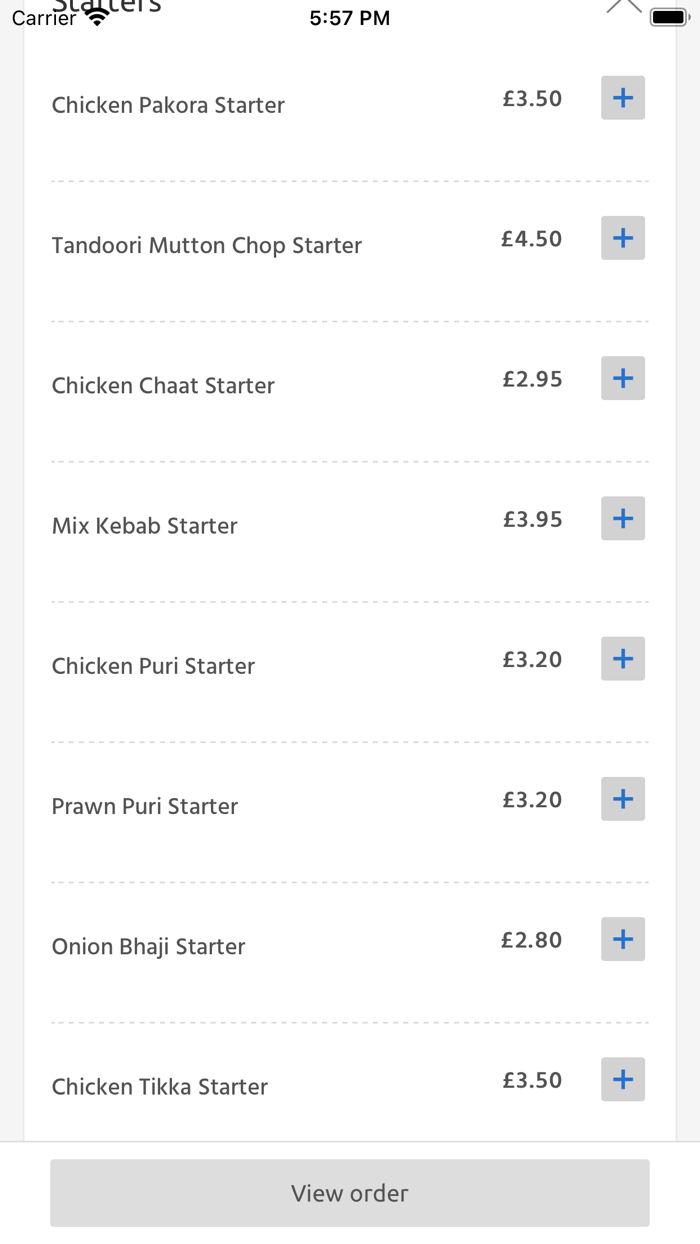Image resolution: width=700 pixels, height=1244 pixels.
Task: Select the Mix Kebab Starter item name
Action: pos(144,525)
